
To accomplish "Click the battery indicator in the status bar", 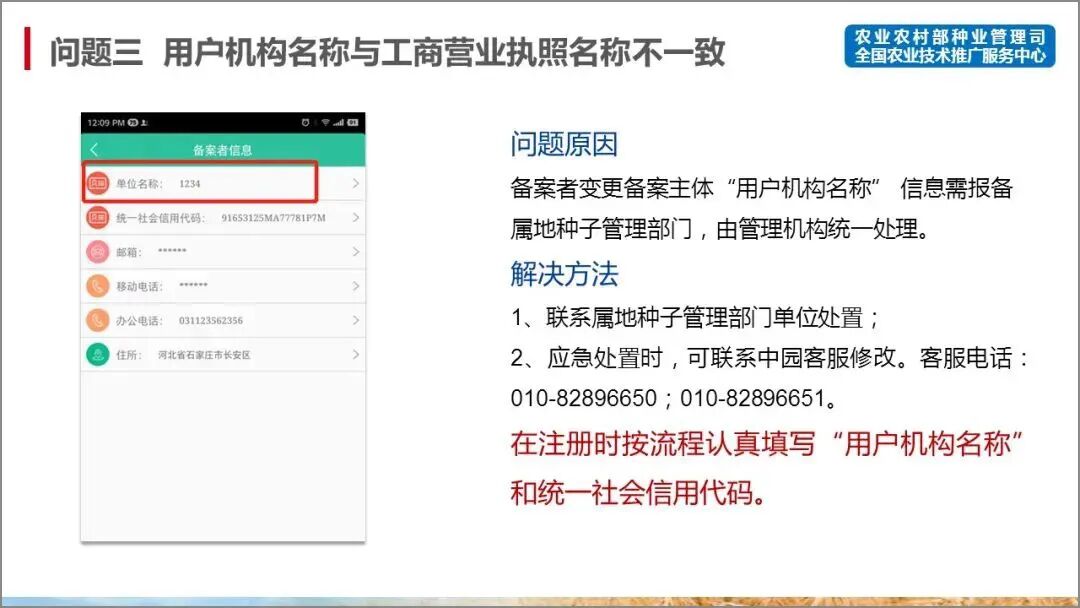I will coord(353,121).
